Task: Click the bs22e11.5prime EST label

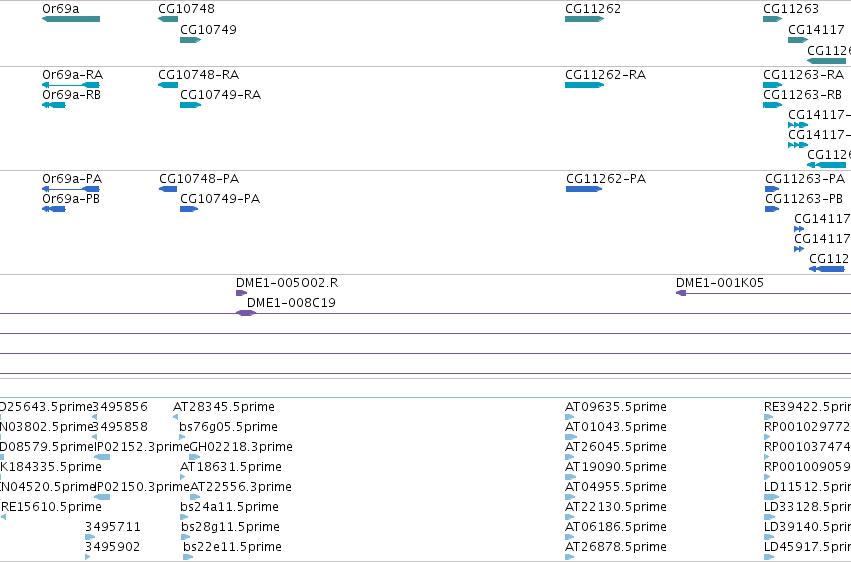Action: 232,546
